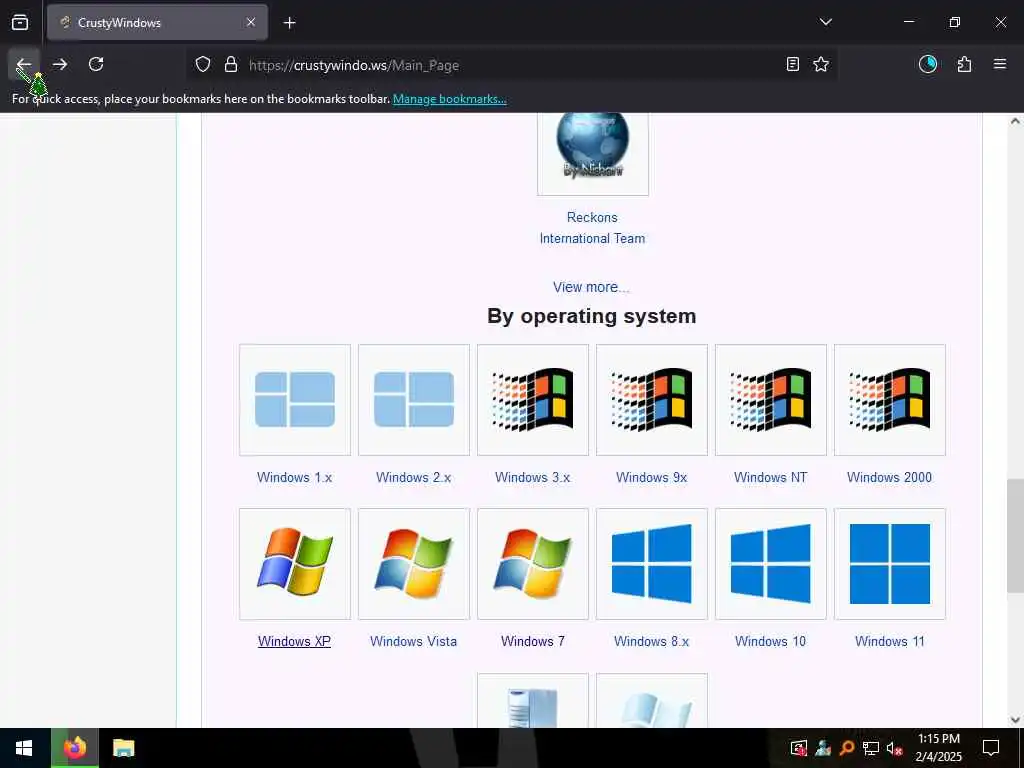The height and width of the screenshot is (768, 1024).
Task: Open the Windows 3.x logo tile
Action: point(533,400)
